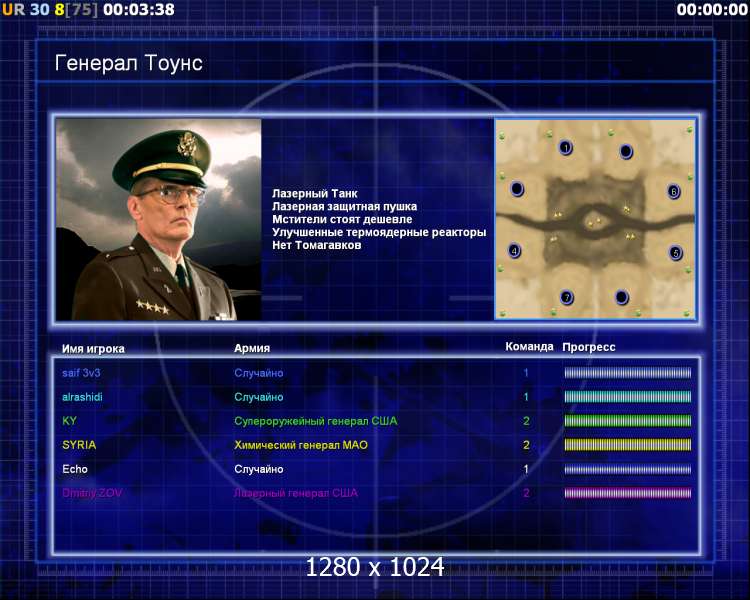Click the Лазерный Танк feature line
Viewport: 750px width, 600px height.
315,193
